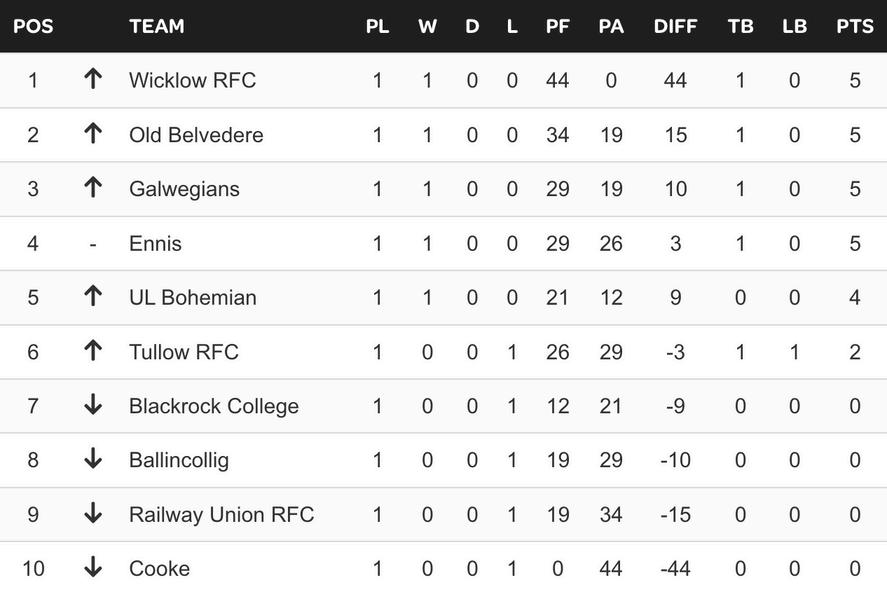Click the down arrow beside Cooke
Image resolution: width=887 pixels, height=594 pixels.
pos(93,568)
